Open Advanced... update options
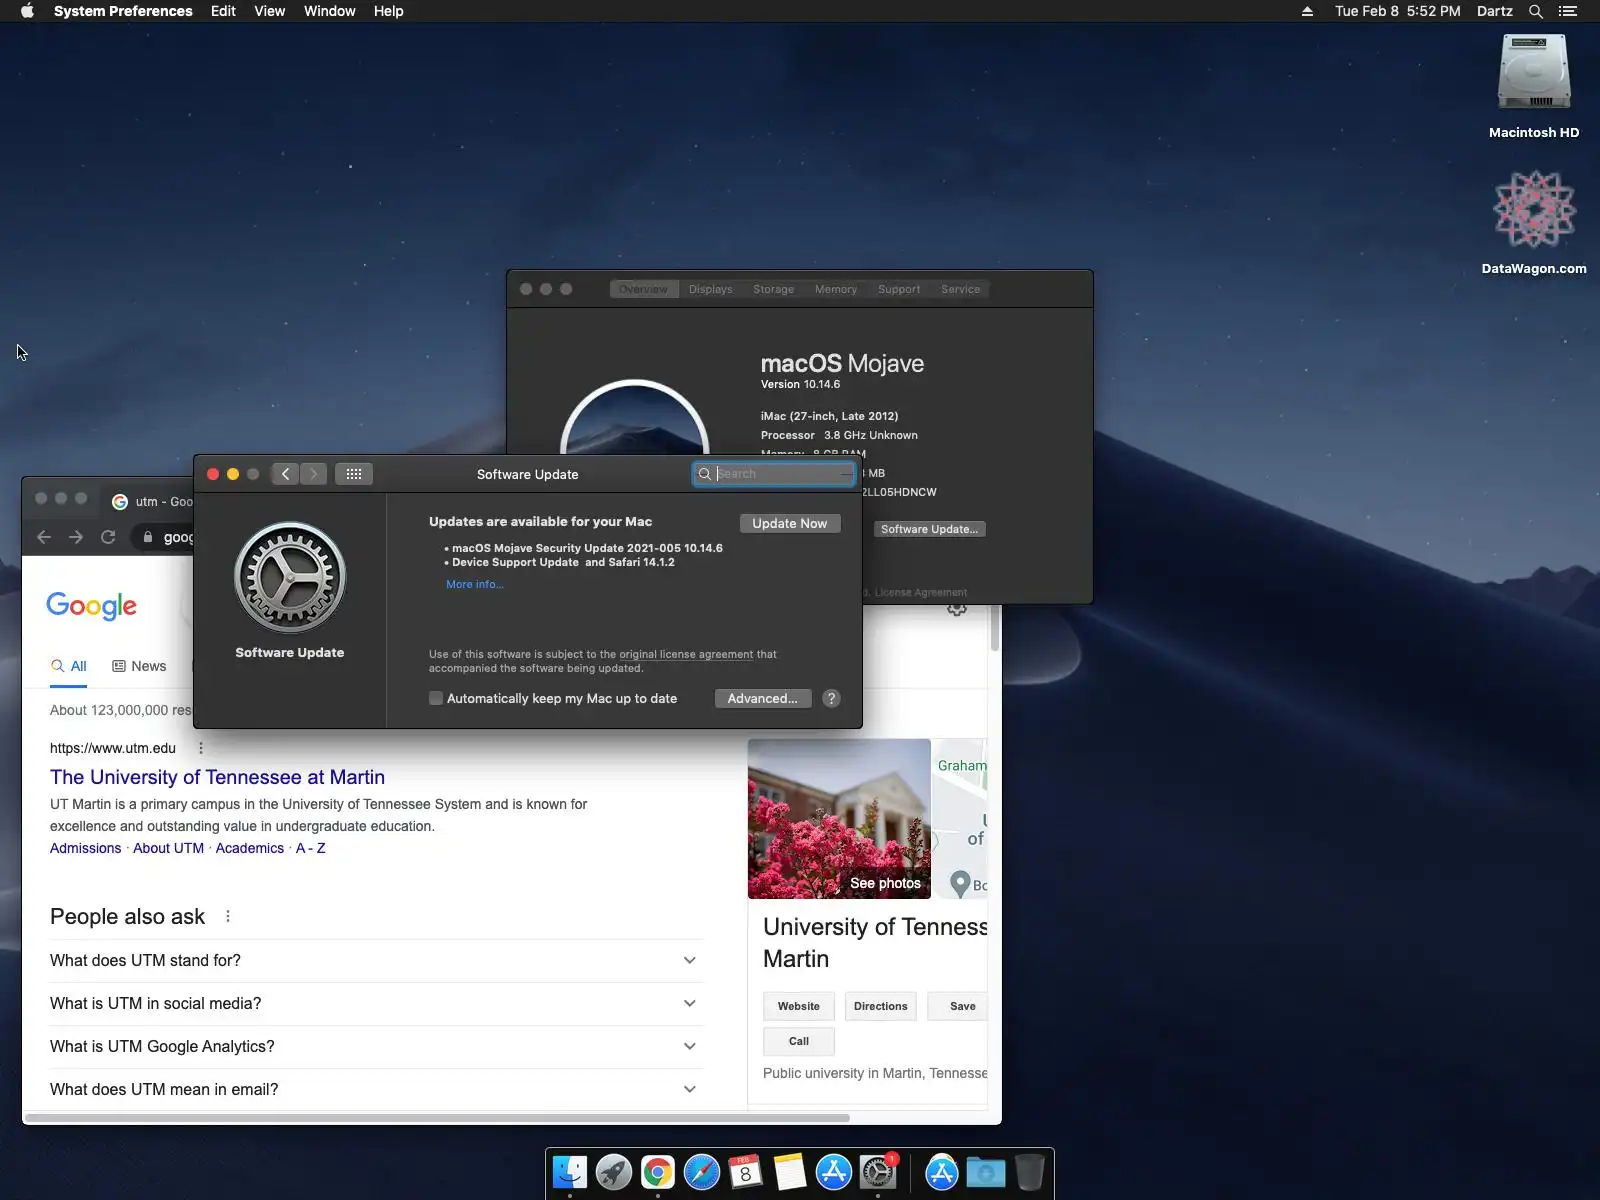Screen dimensions: 1600x1200 click(x=763, y=698)
